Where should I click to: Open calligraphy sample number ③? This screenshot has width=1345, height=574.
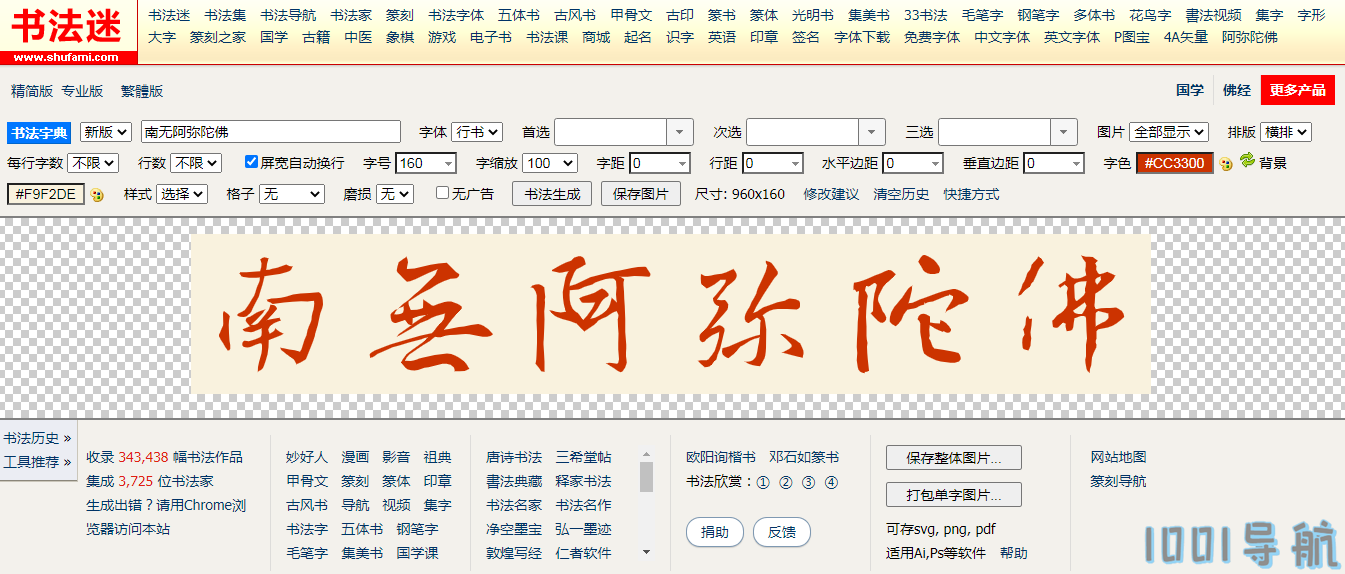pos(808,482)
